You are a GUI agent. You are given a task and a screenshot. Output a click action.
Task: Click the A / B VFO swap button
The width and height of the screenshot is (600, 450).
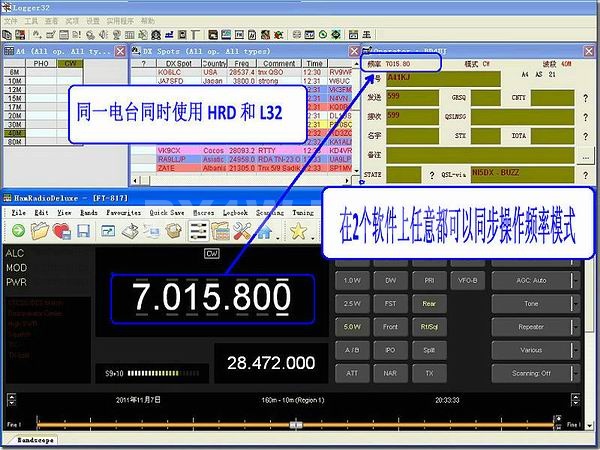click(352, 350)
